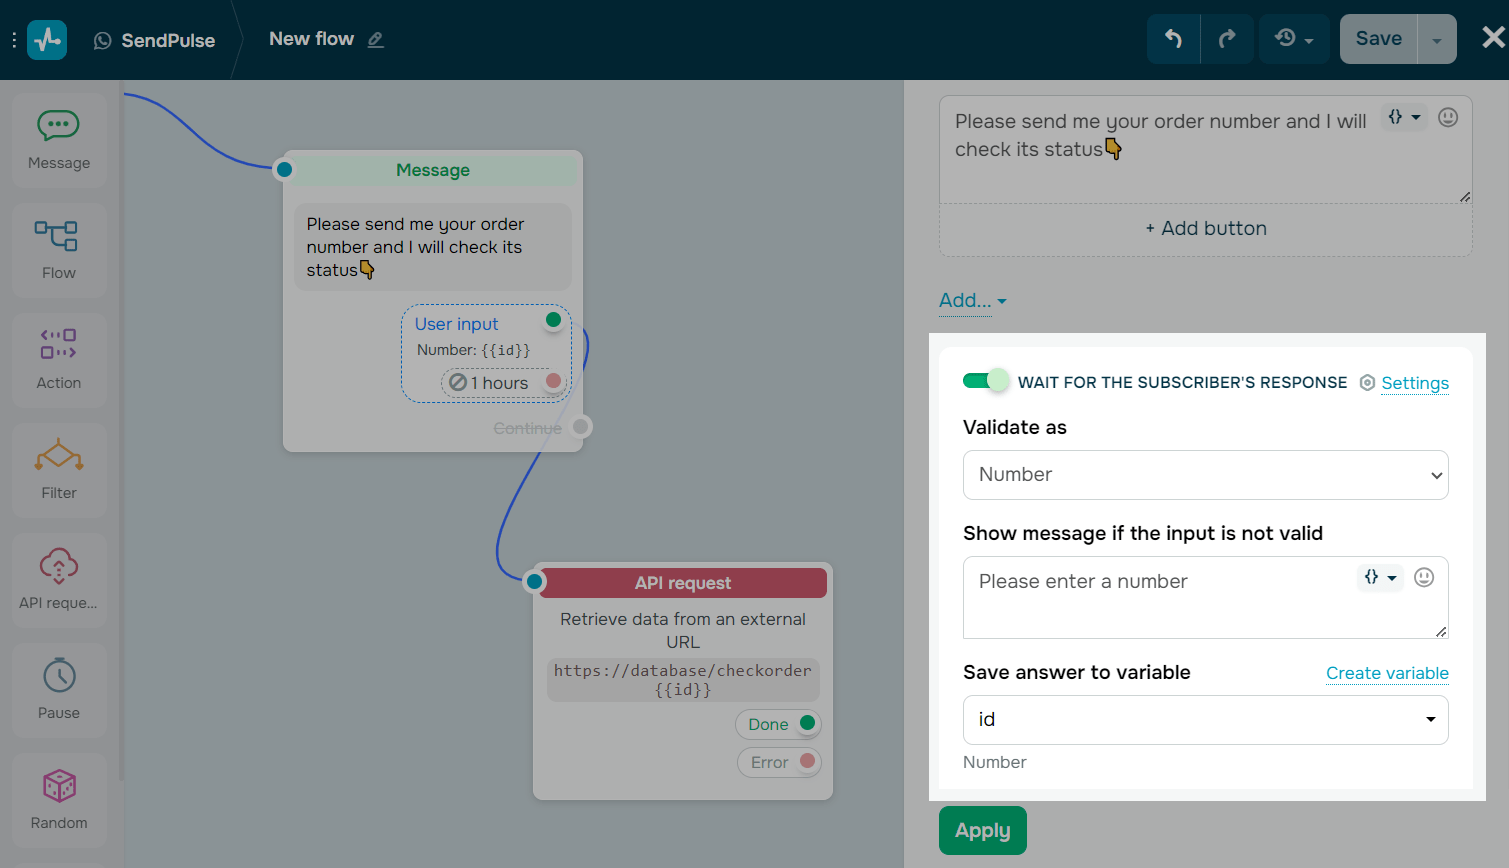Open the Create variable link

click(1387, 673)
